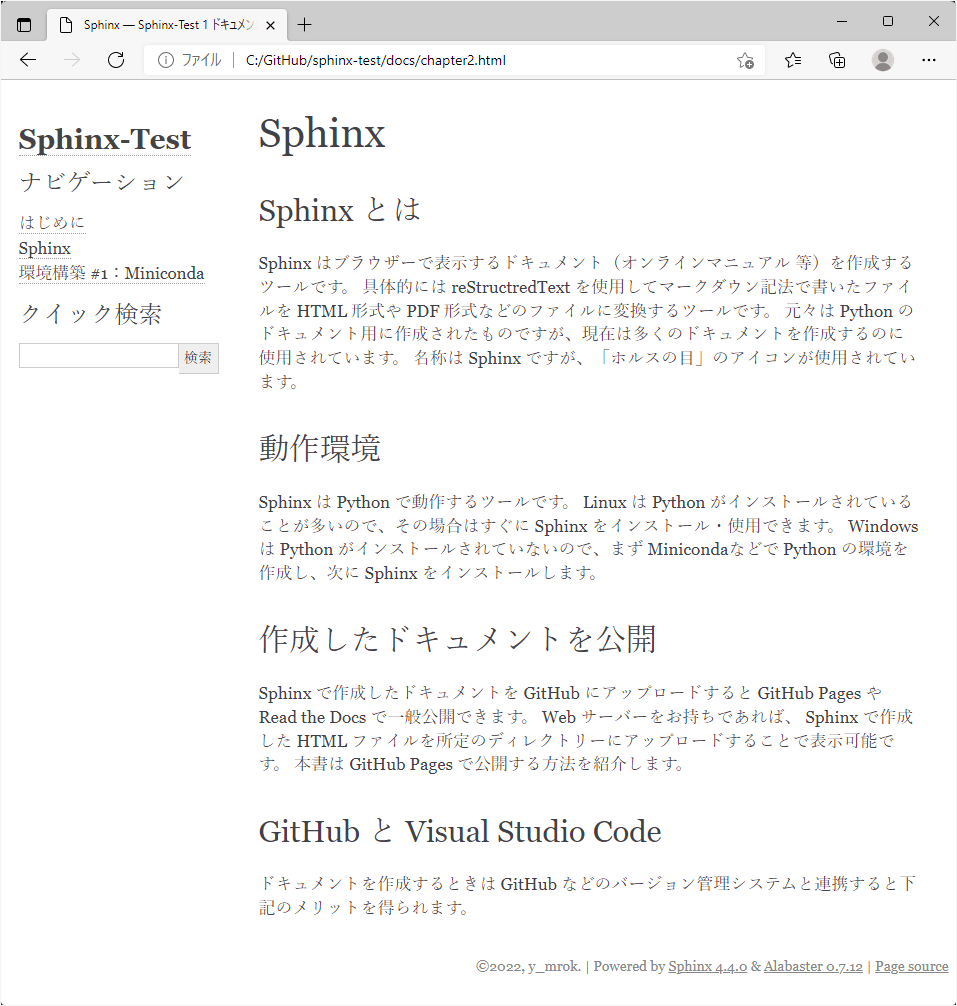Click the back navigation arrow
The width and height of the screenshot is (957, 1006).
[x=27, y=60]
